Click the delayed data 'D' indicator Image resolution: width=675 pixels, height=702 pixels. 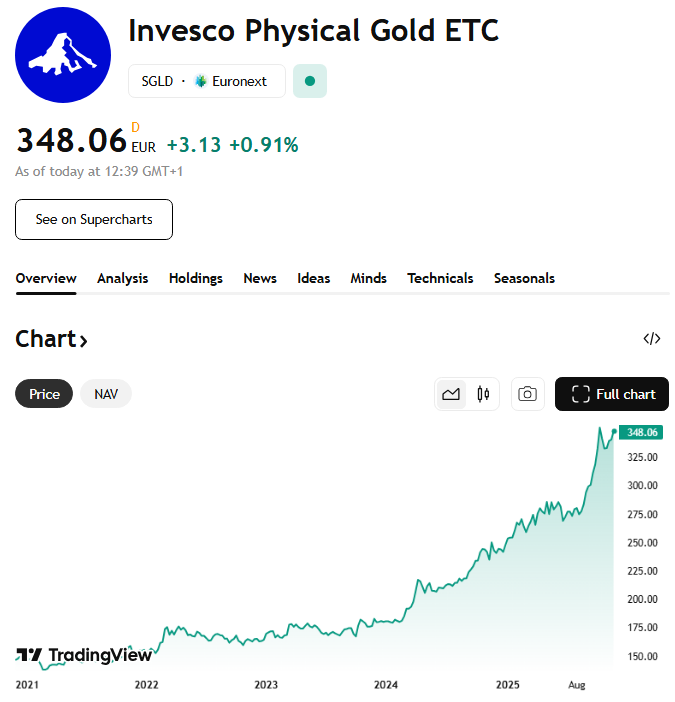click(x=136, y=127)
